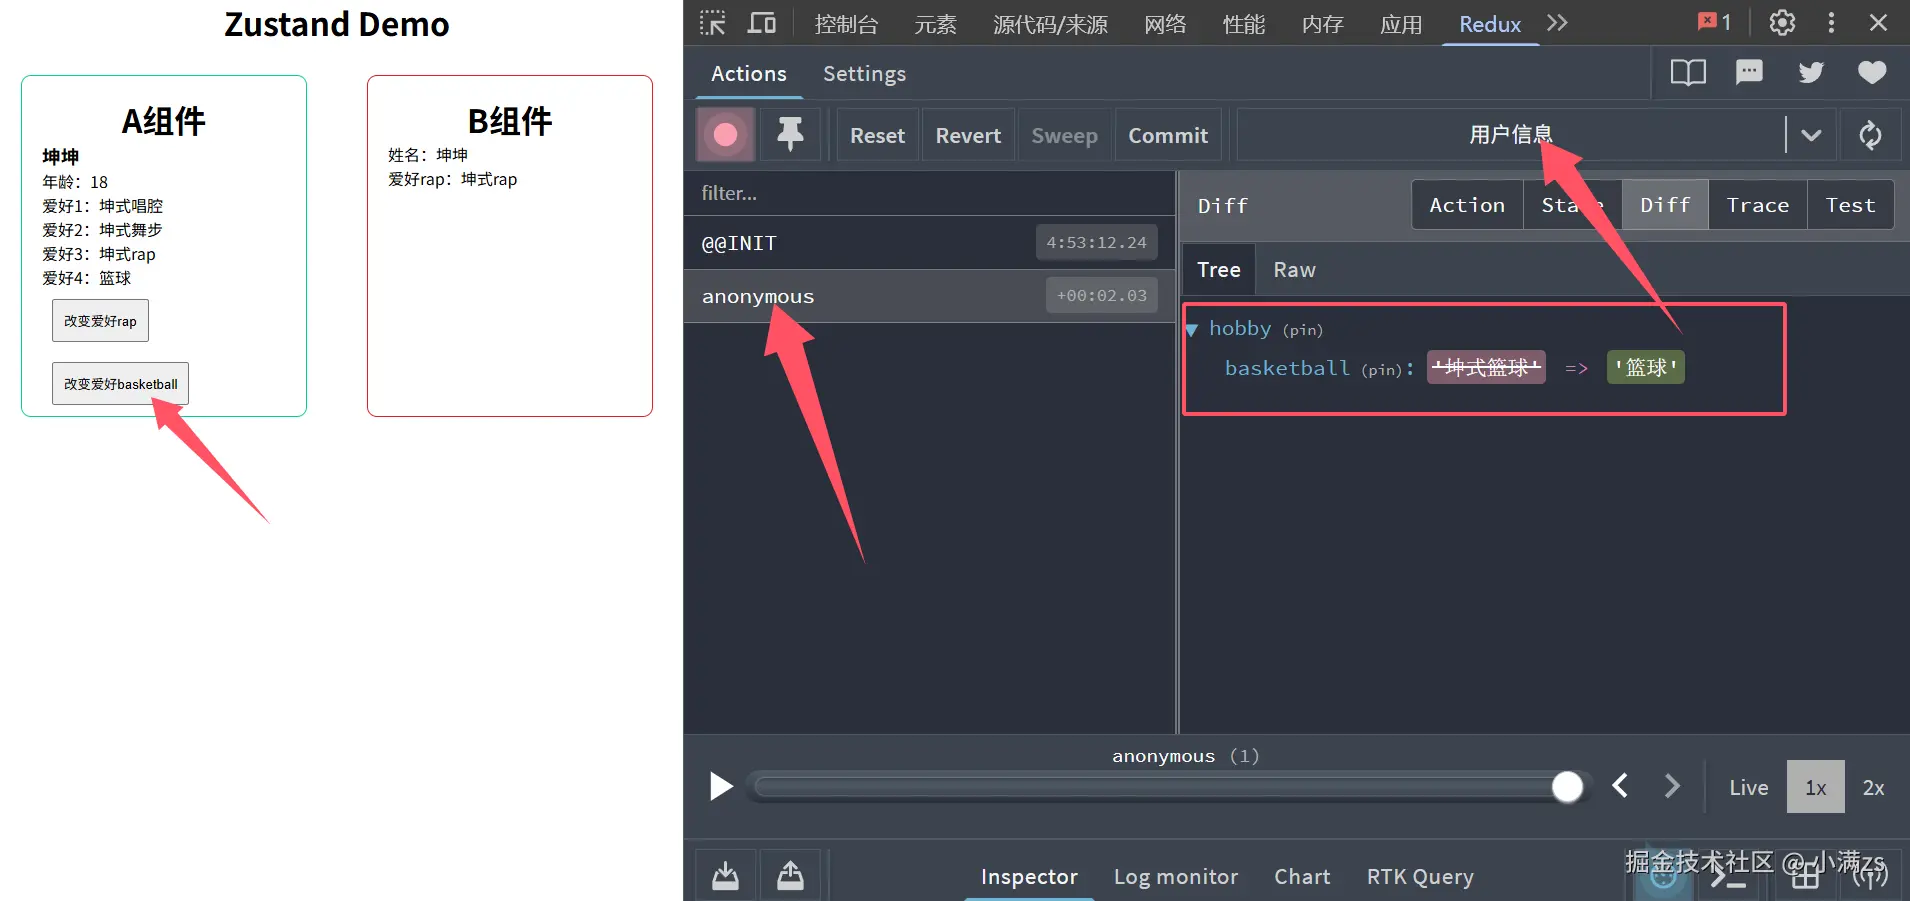This screenshot has height=901, width=1910.
Task: Toggle the red record button
Action: (x=726, y=135)
